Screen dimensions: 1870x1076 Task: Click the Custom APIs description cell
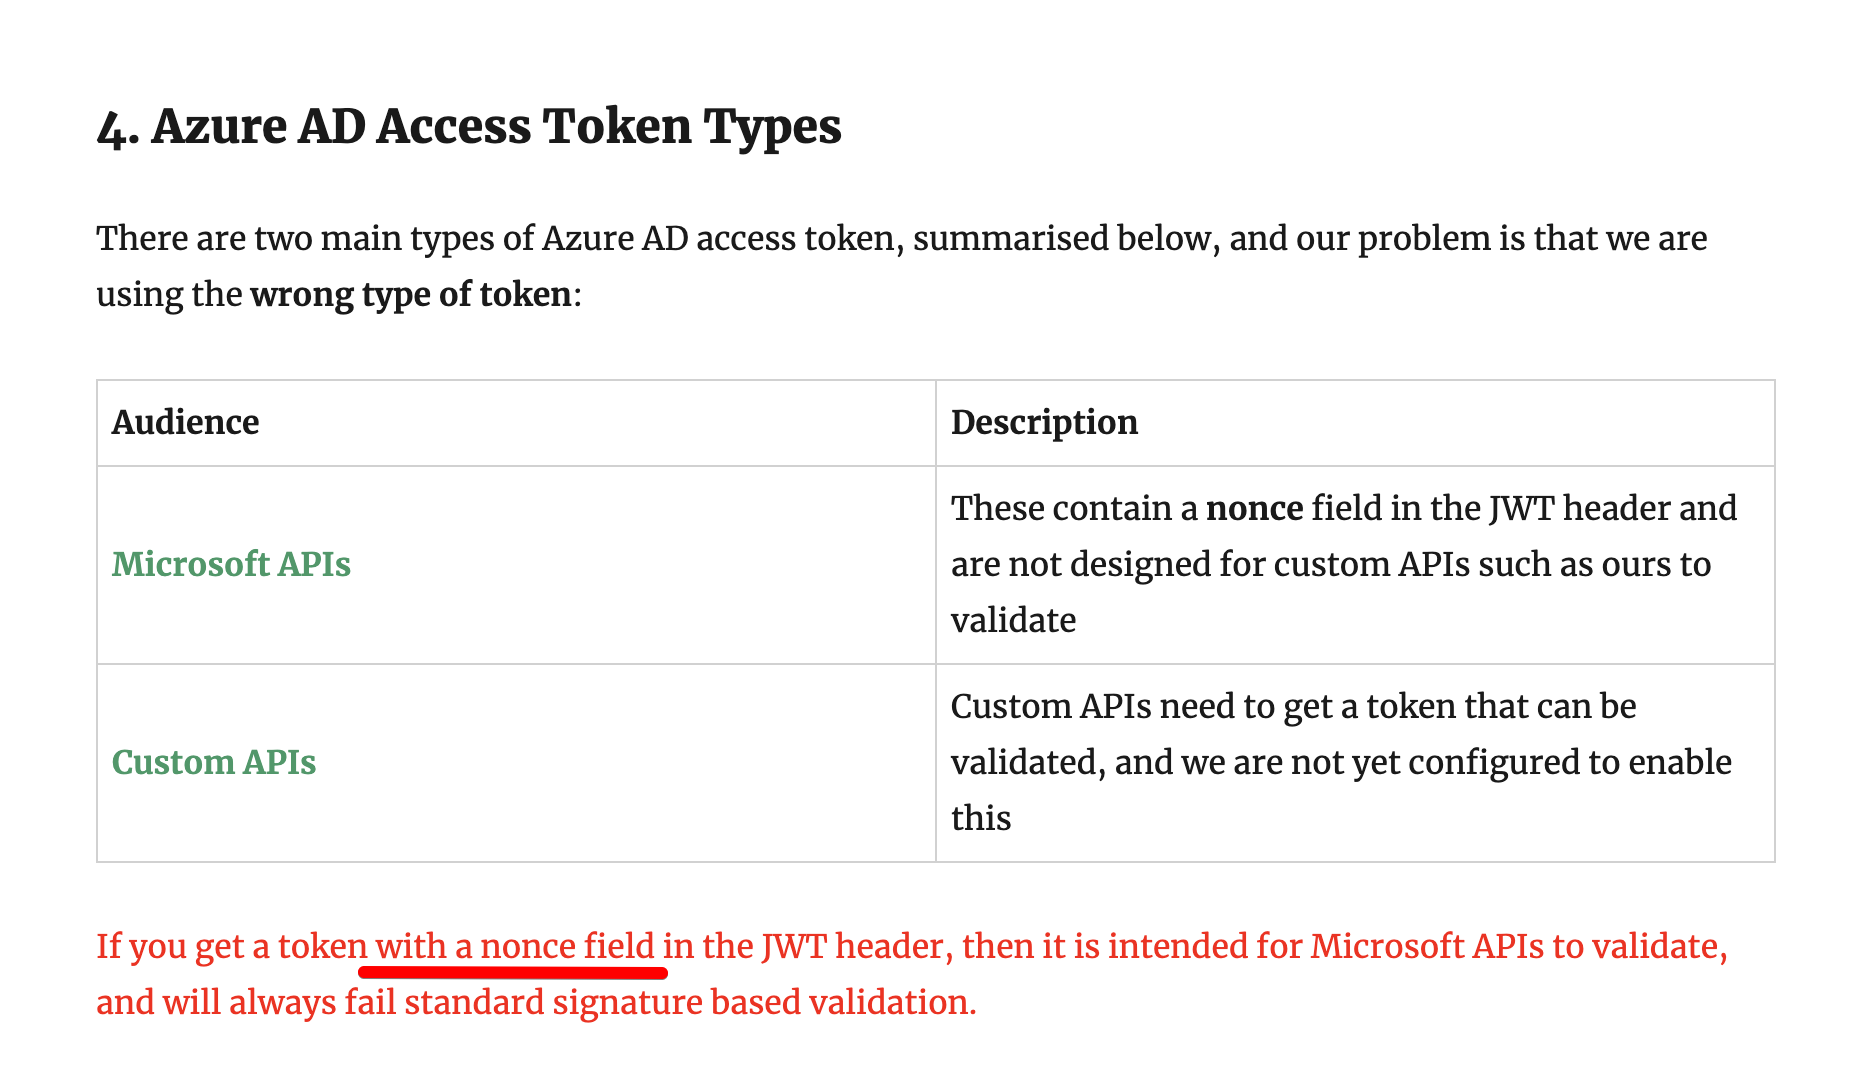[1355, 762]
